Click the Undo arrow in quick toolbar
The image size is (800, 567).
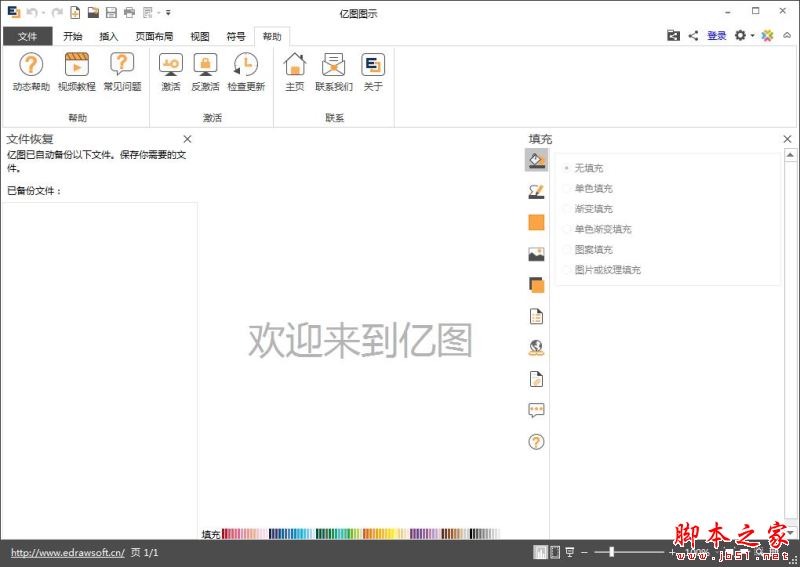tap(32, 12)
